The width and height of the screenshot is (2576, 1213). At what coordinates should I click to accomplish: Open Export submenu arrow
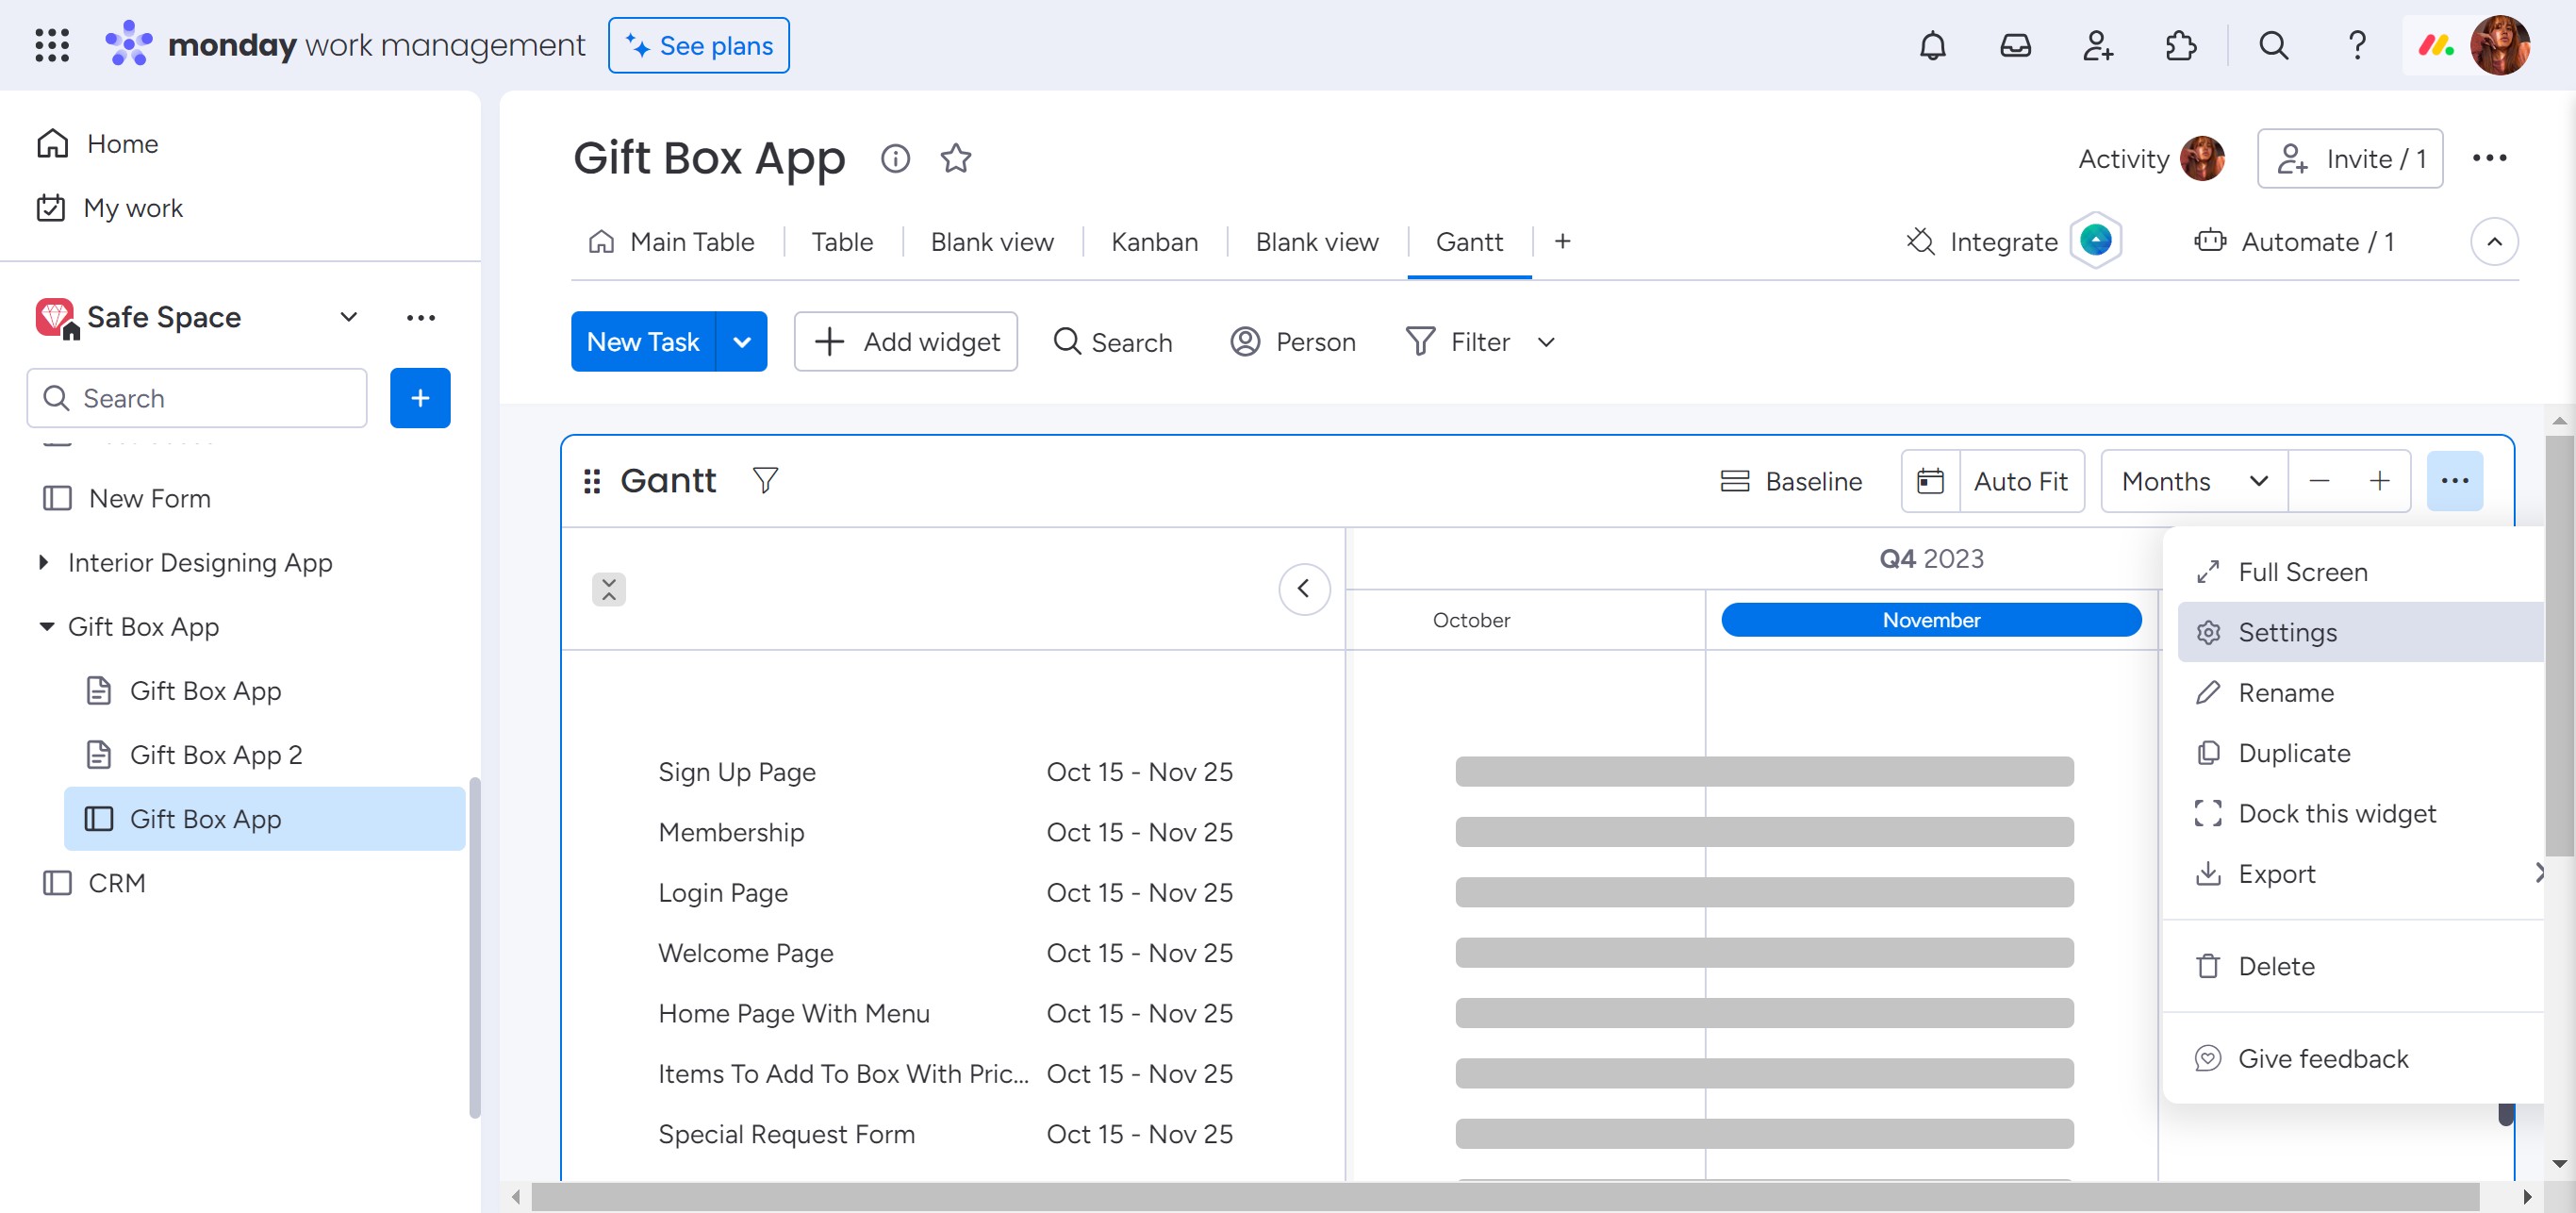point(2540,873)
